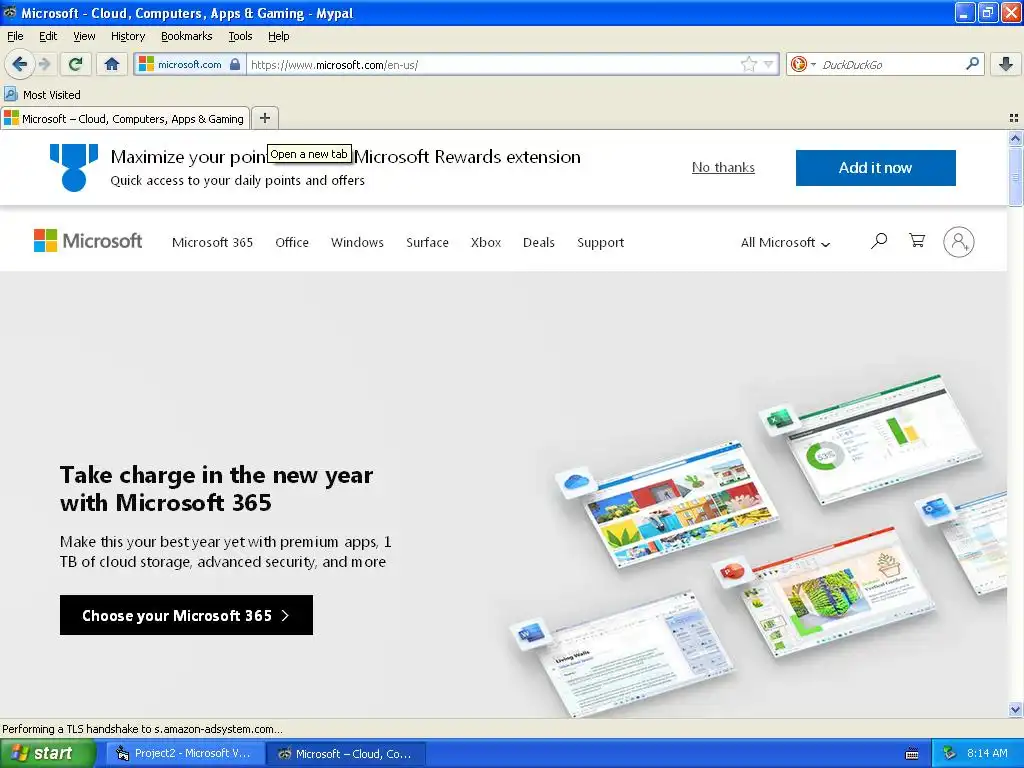The height and width of the screenshot is (768, 1024).
Task: Open the Support nav link
Action: tap(601, 242)
